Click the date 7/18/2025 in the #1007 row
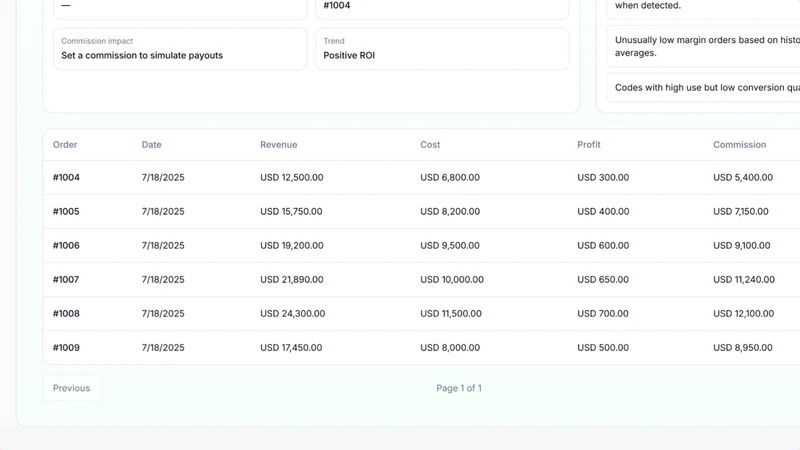The height and width of the screenshot is (450, 800). 163,280
